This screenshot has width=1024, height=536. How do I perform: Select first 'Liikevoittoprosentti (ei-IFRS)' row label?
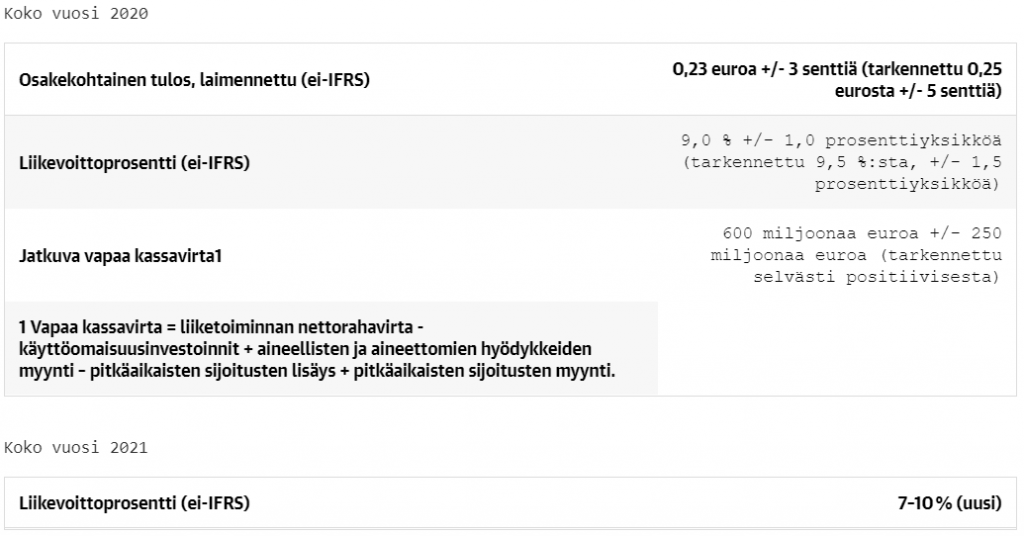click(x=134, y=163)
